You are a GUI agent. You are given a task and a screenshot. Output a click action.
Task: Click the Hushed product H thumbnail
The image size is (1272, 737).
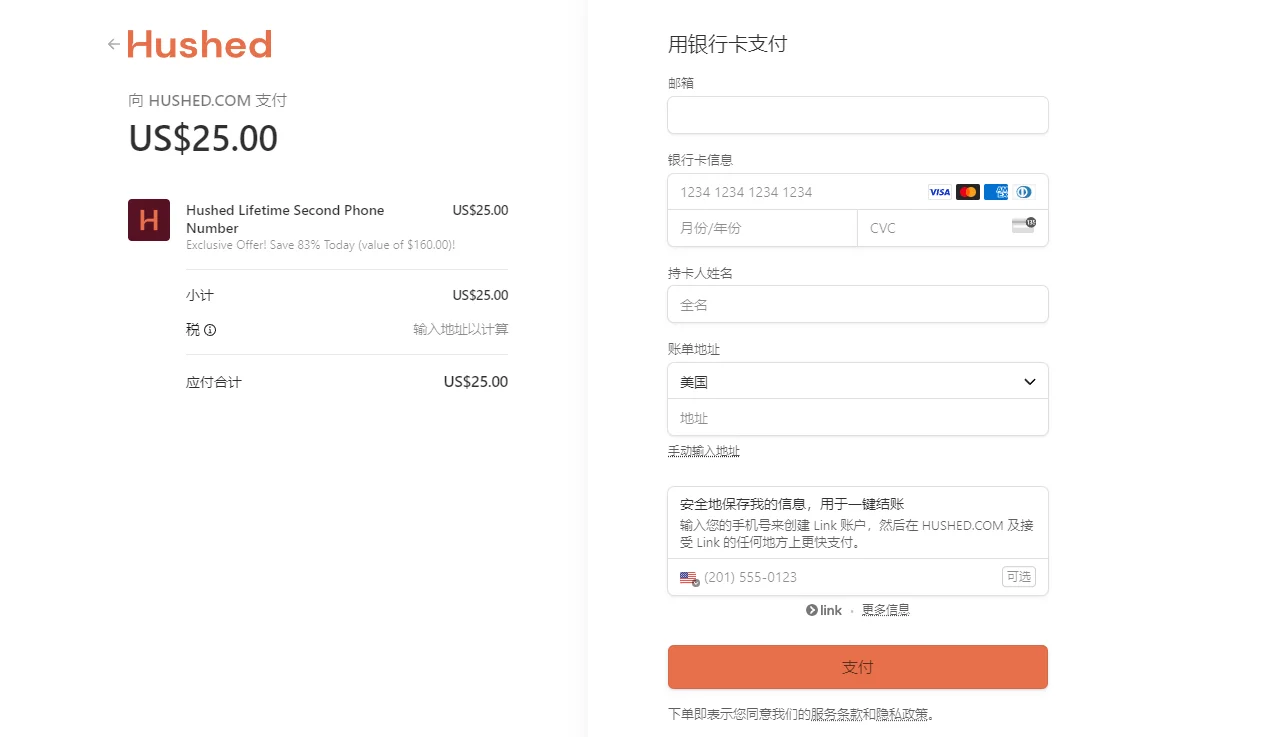[x=149, y=220]
